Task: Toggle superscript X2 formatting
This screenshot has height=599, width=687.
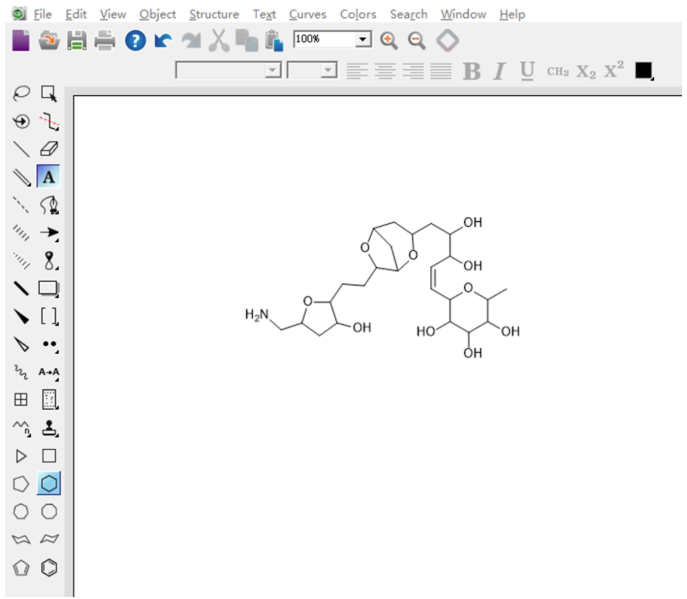Action: coord(613,70)
